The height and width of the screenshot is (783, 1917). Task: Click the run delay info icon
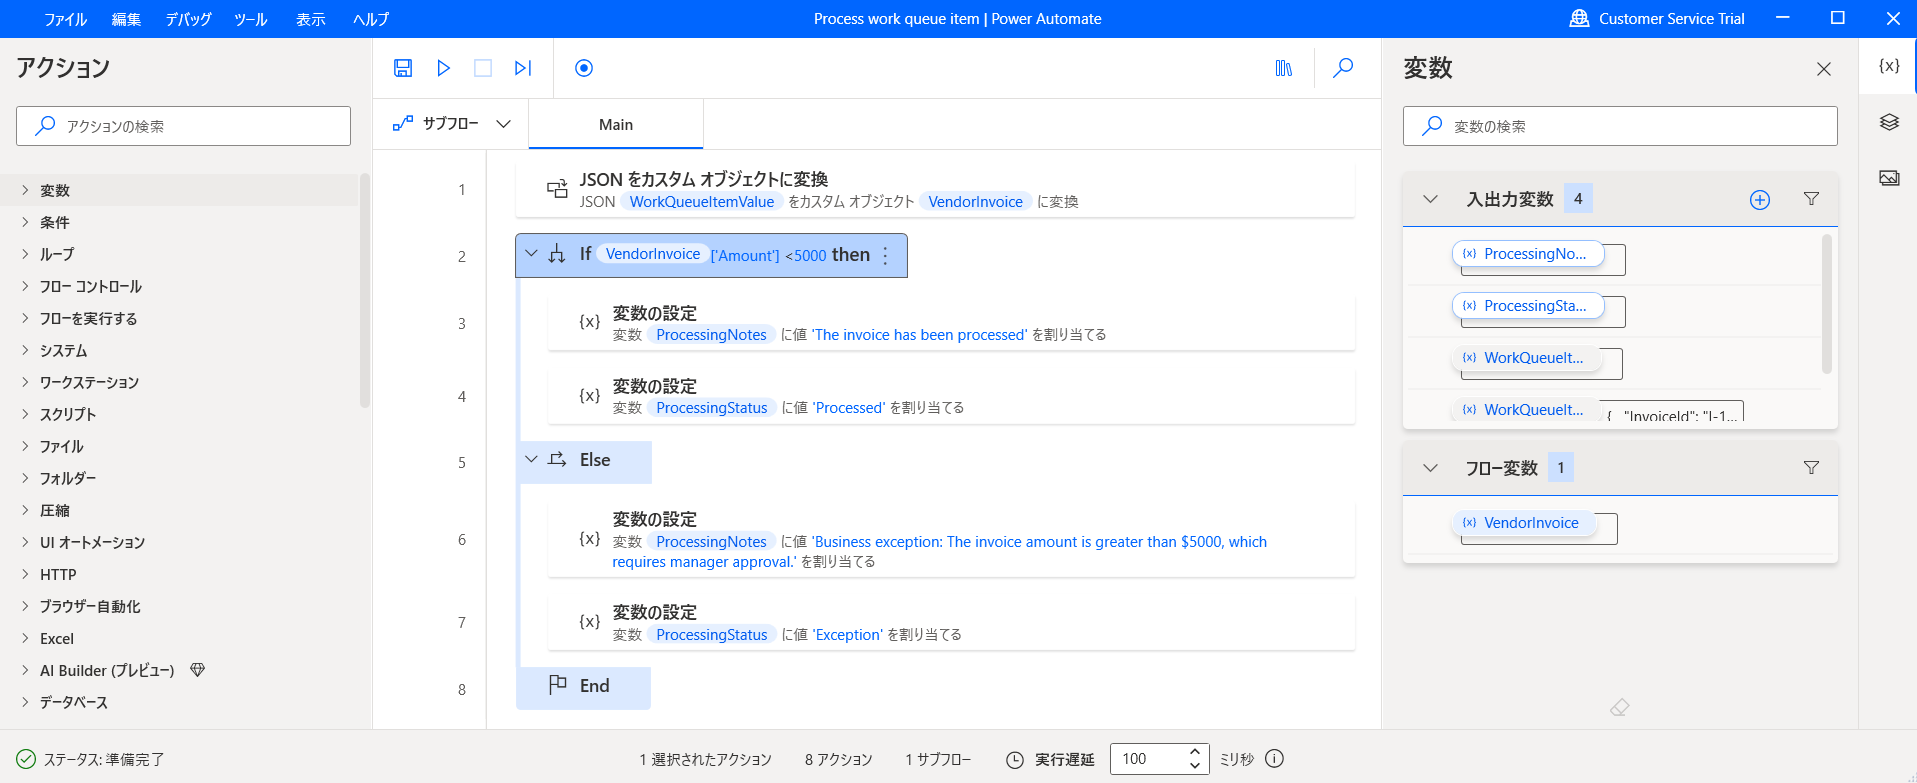(x=1274, y=759)
